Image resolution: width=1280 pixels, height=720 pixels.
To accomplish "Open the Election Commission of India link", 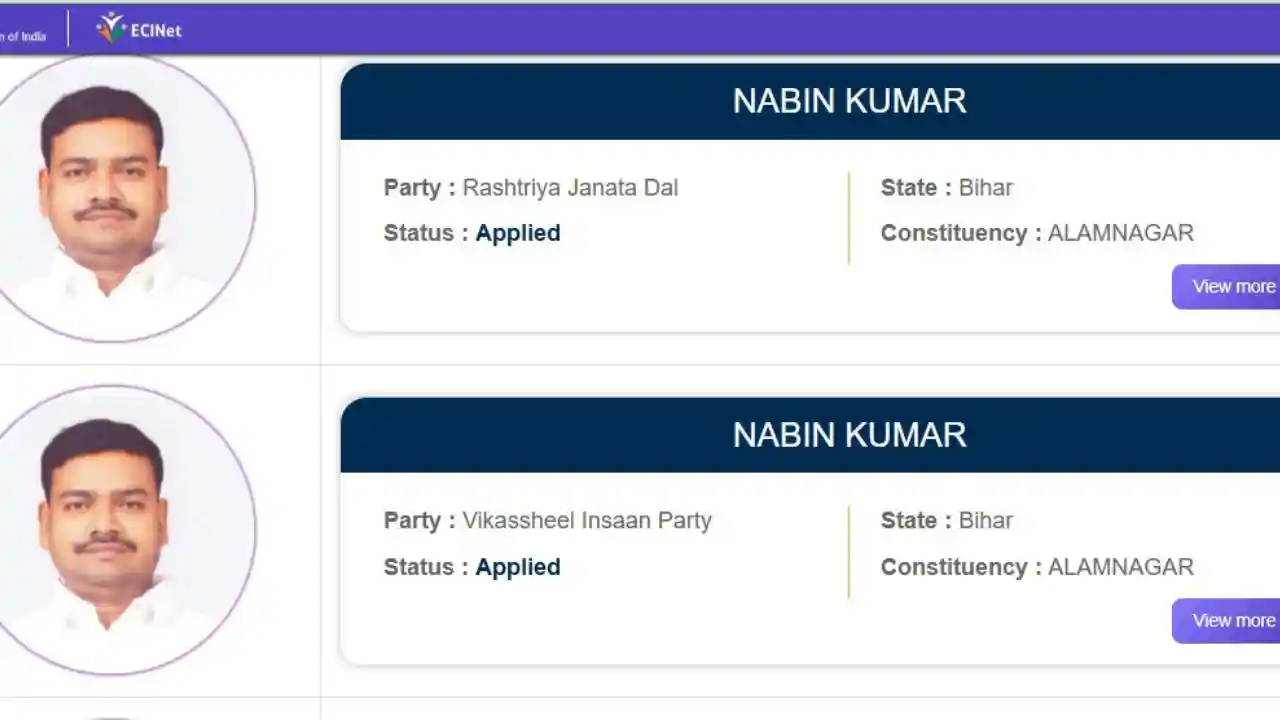I will [x=23, y=36].
